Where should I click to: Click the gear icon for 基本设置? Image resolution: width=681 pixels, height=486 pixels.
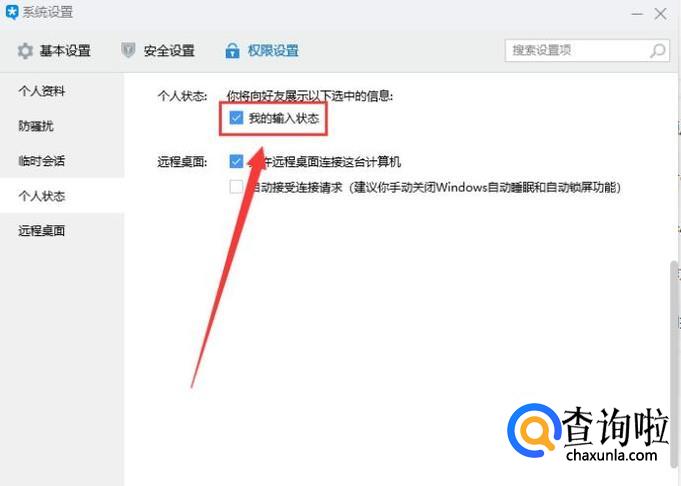point(25,51)
